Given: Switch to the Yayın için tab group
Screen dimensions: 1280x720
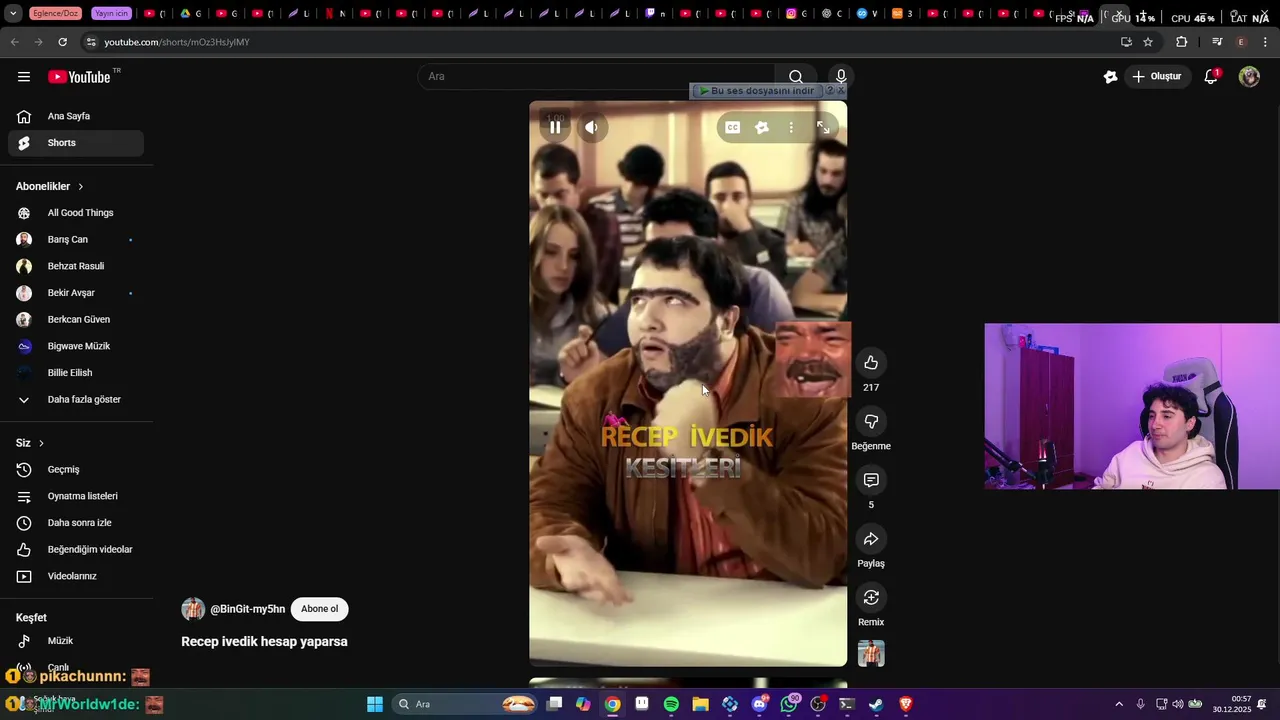Looking at the screenshot, I should click(x=111, y=14).
